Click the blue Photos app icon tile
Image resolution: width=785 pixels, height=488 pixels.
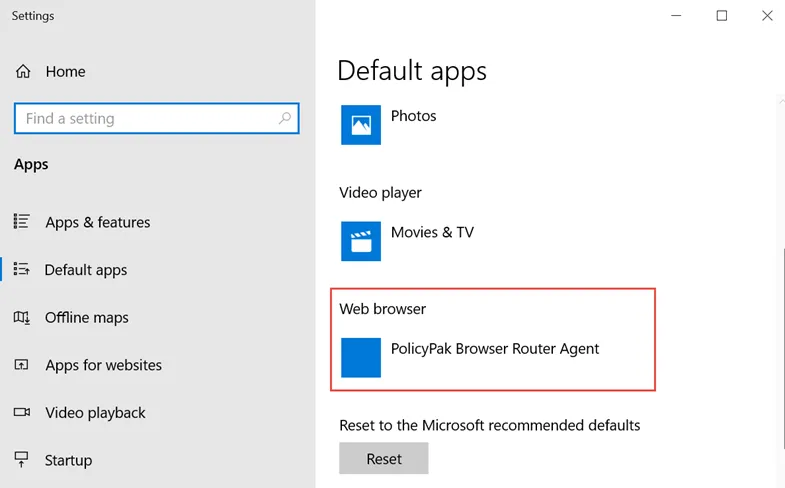pos(361,125)
